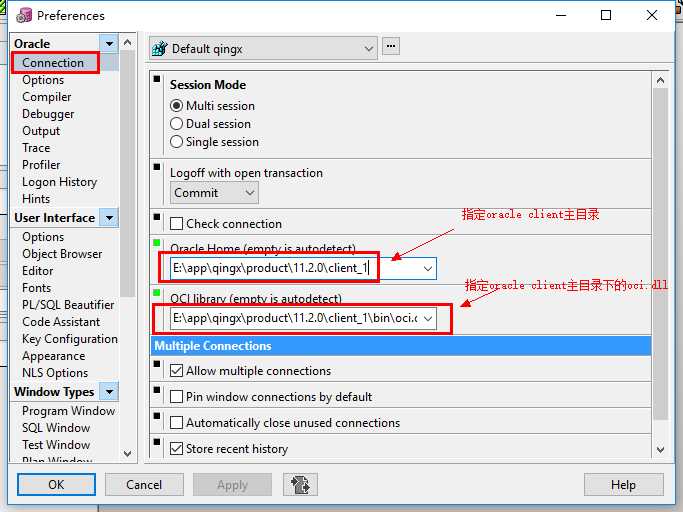Open the Logon History preferences page
The image size is (683, 512).
point(59,182)
